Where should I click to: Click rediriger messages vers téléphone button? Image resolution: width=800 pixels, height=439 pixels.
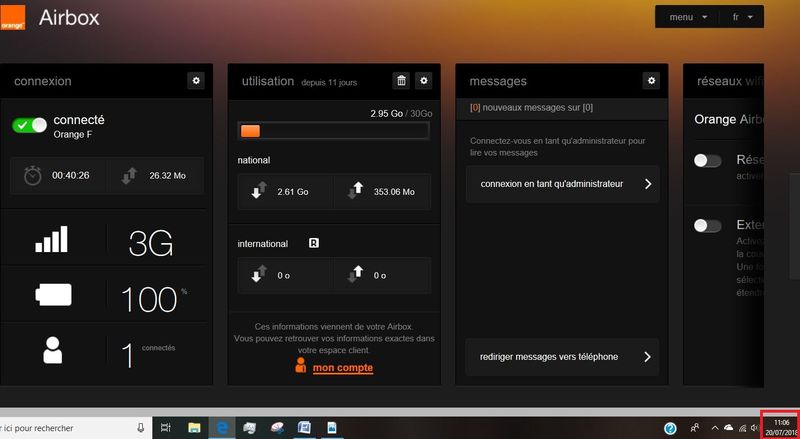tap(563, 357)
